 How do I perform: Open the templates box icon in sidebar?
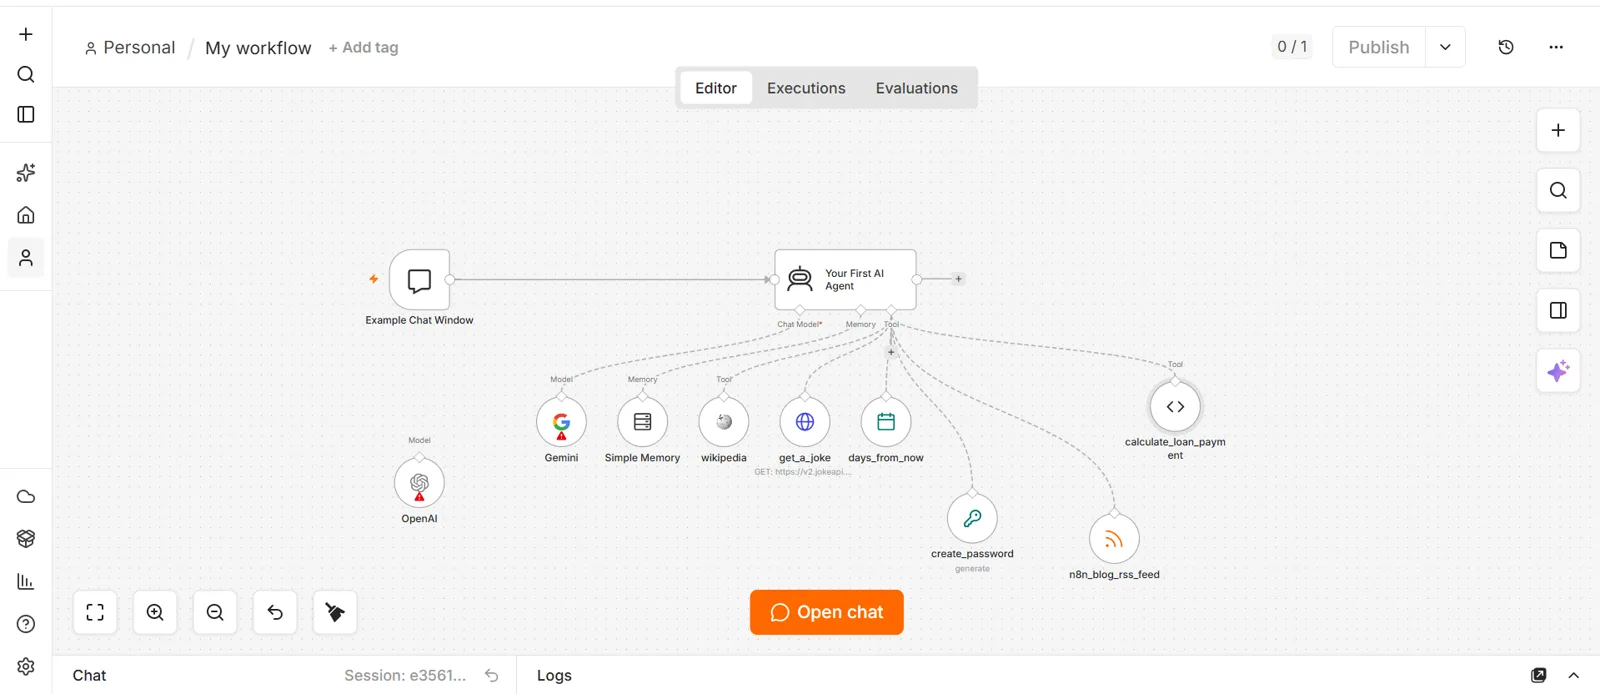pyautogui.click(x=26, y=539)
